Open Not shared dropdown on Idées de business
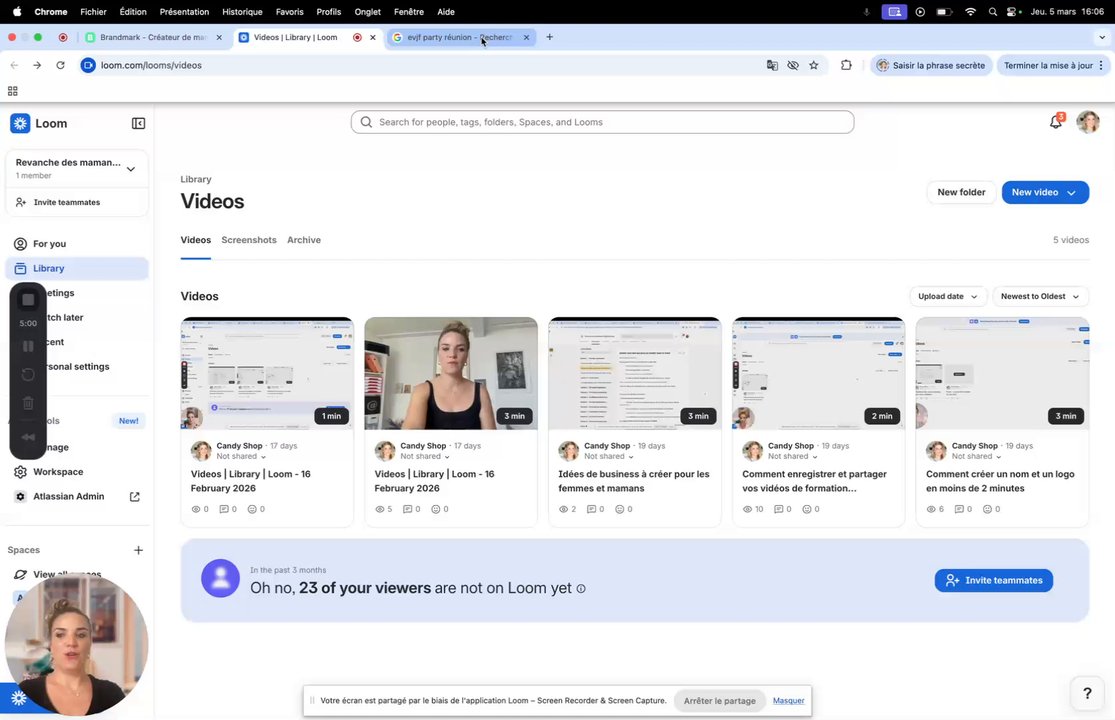Viewport: 1115px width, 720px height. pos(609,456)
